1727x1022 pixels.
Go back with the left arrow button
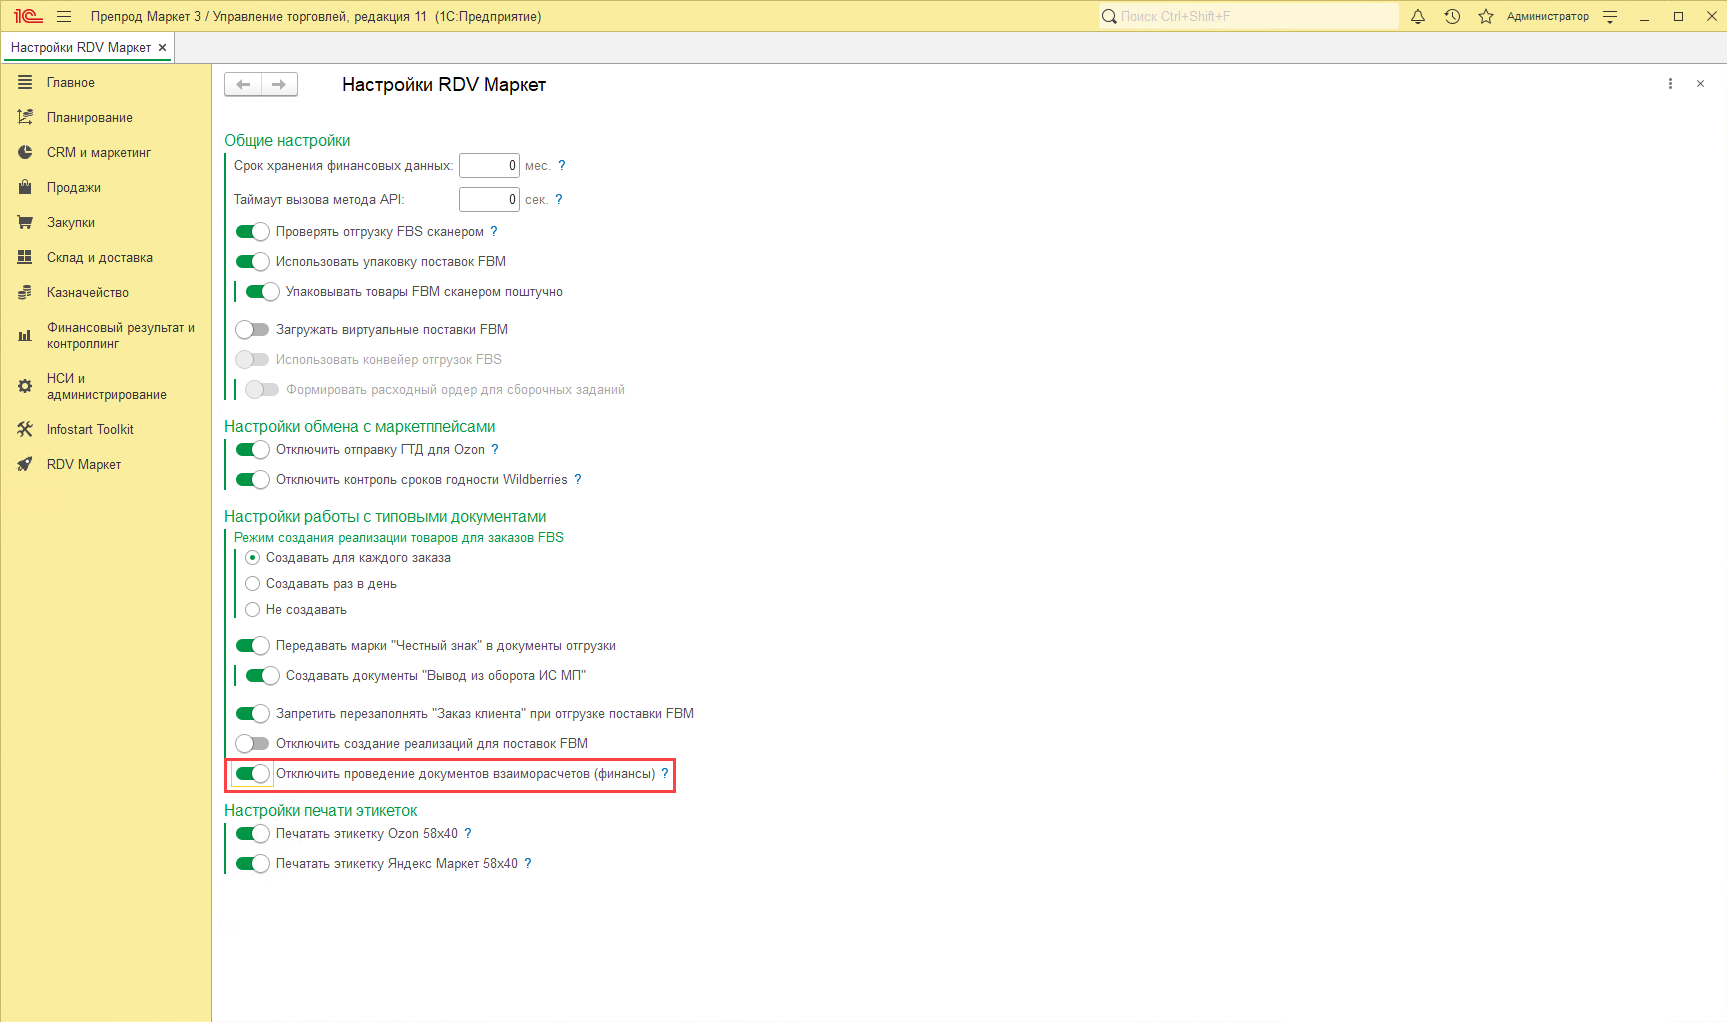(x=243, y=84)
